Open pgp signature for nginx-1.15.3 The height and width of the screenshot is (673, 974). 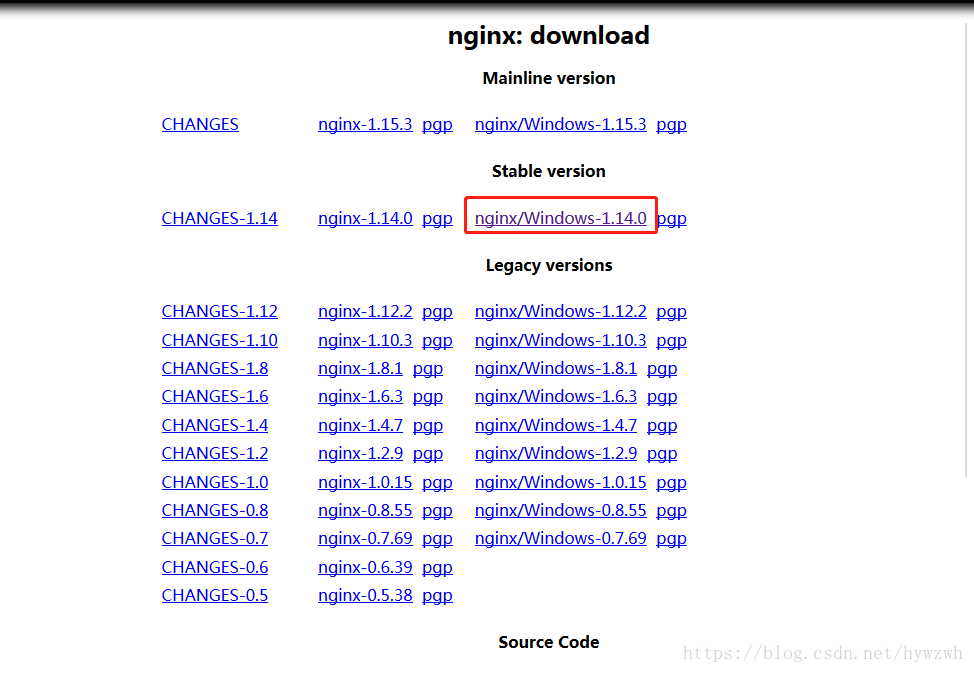point(437,125)
